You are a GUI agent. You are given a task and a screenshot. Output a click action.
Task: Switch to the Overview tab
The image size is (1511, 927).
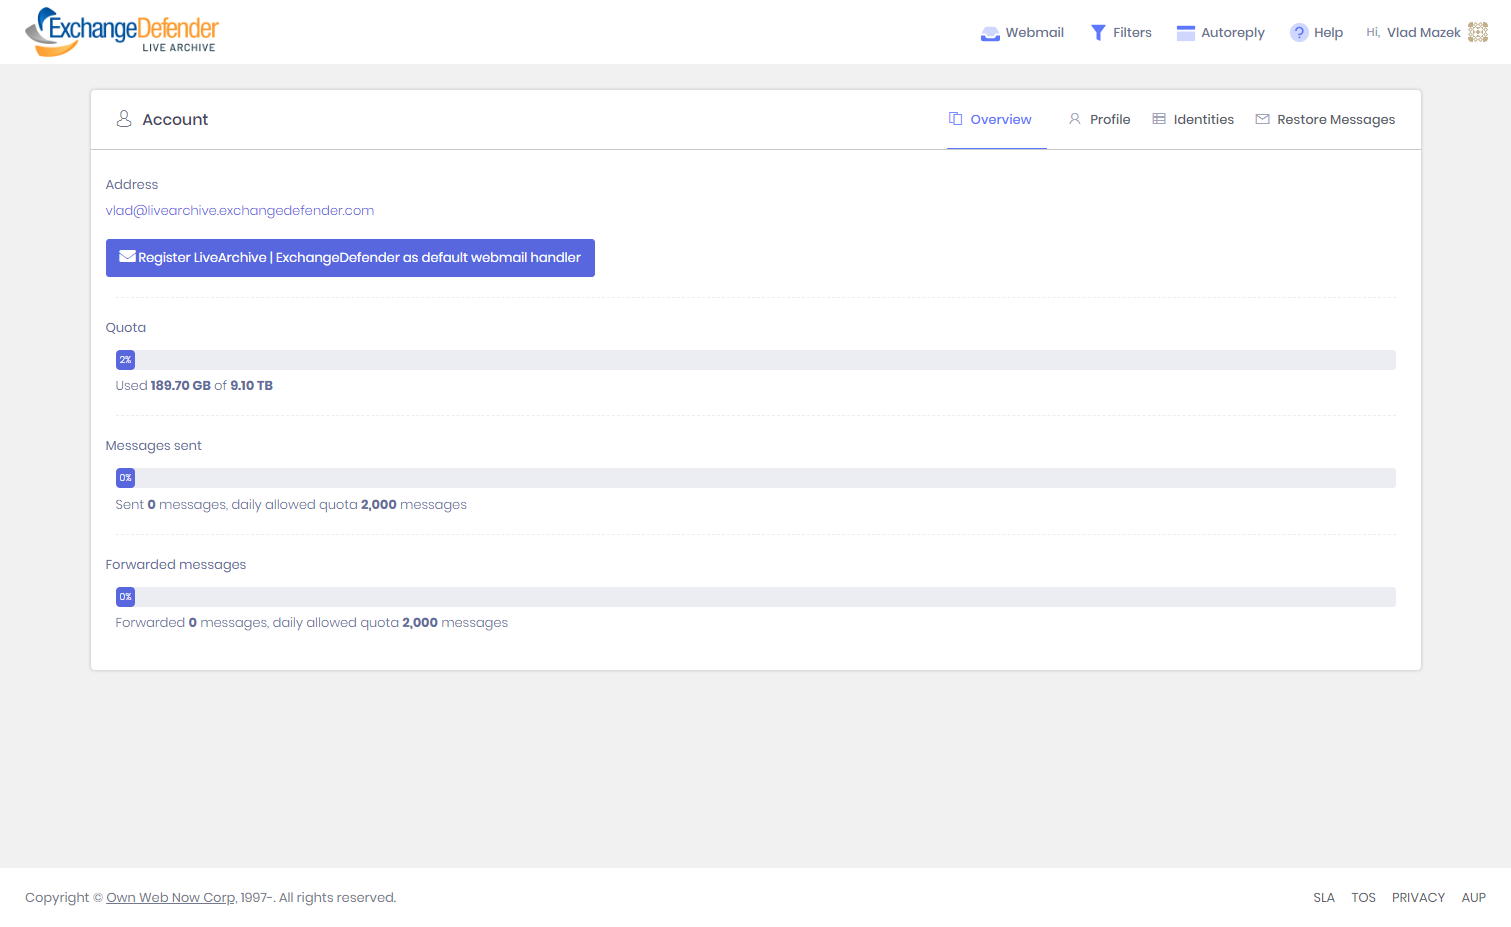pyautogui.click(x=990, y=119)
